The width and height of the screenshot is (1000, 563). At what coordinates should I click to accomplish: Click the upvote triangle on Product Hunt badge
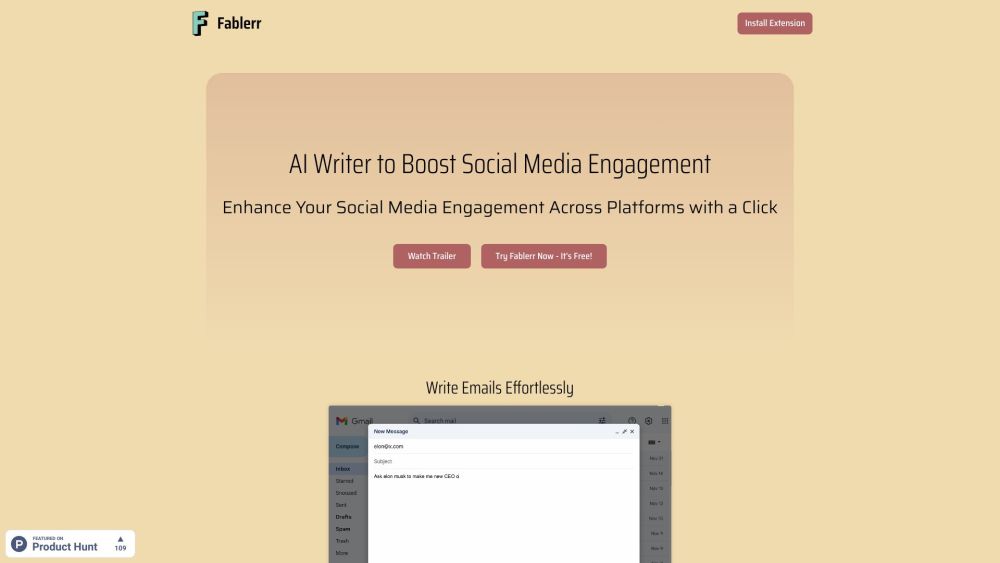[120, 539]
